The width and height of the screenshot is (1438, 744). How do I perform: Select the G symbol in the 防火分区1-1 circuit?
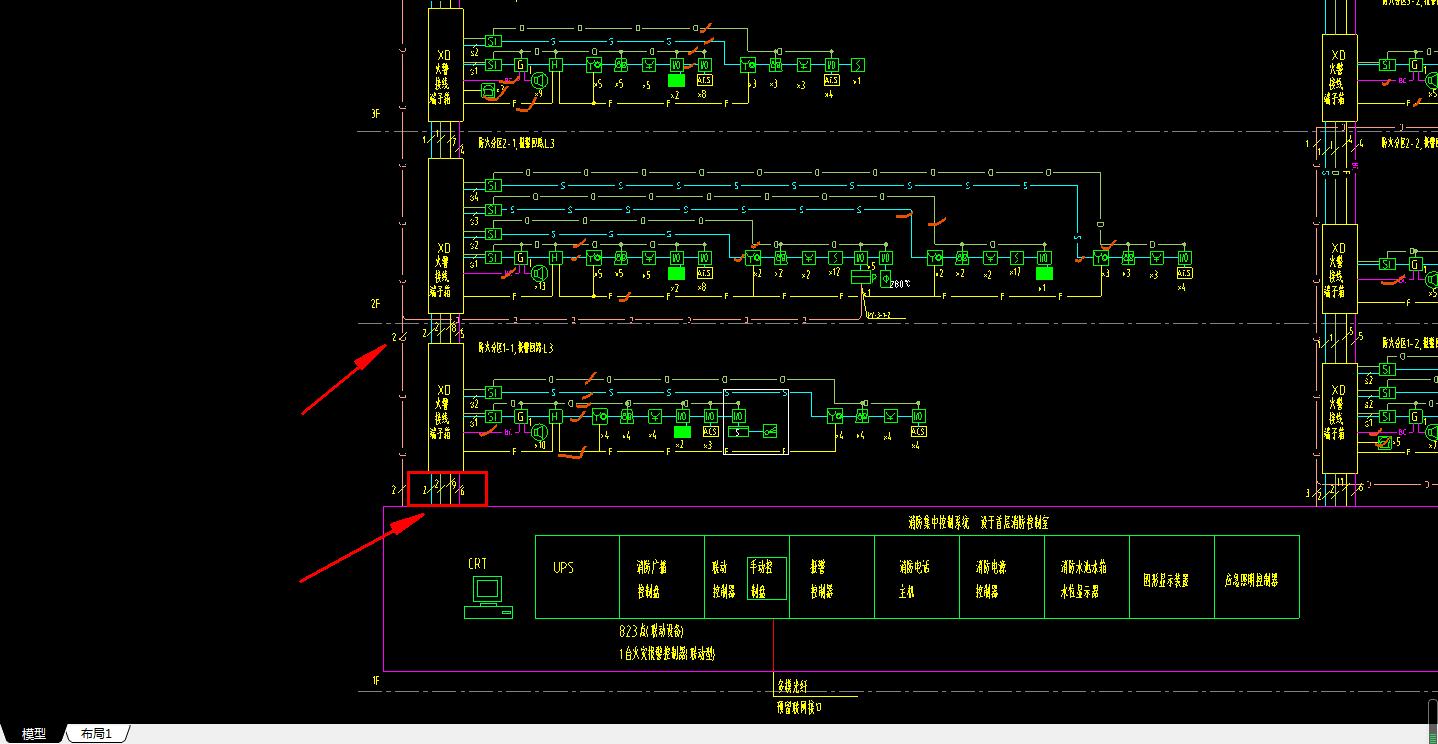(x=520, y=416)
